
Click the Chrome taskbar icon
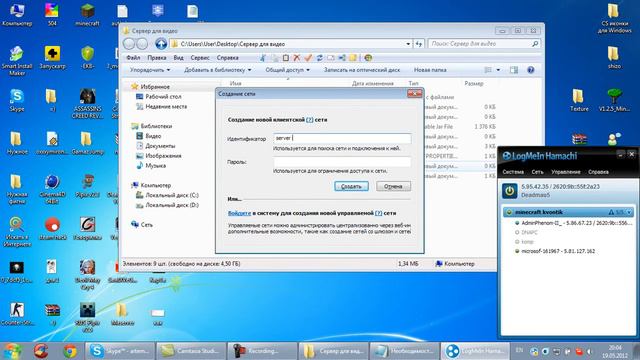[x=70, y=351]
